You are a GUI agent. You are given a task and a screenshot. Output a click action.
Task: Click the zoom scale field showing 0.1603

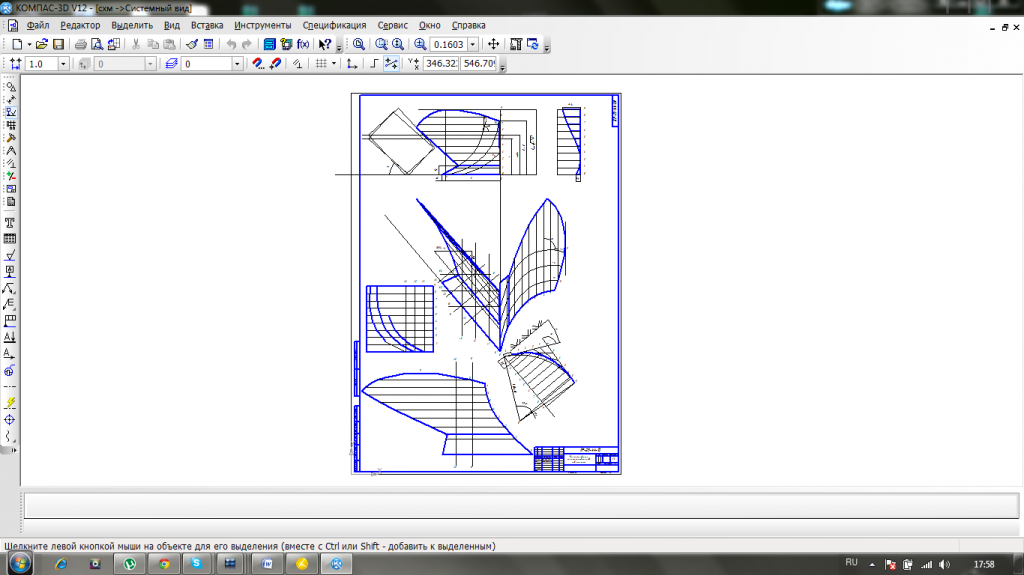click(x=449, y=44)
